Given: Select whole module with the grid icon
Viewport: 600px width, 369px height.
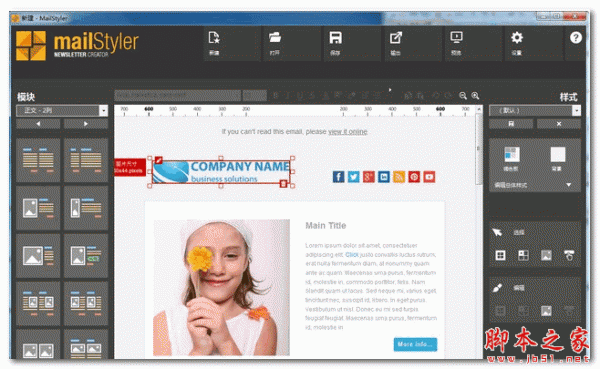Looking at the screenshot, I should (501, 255).
